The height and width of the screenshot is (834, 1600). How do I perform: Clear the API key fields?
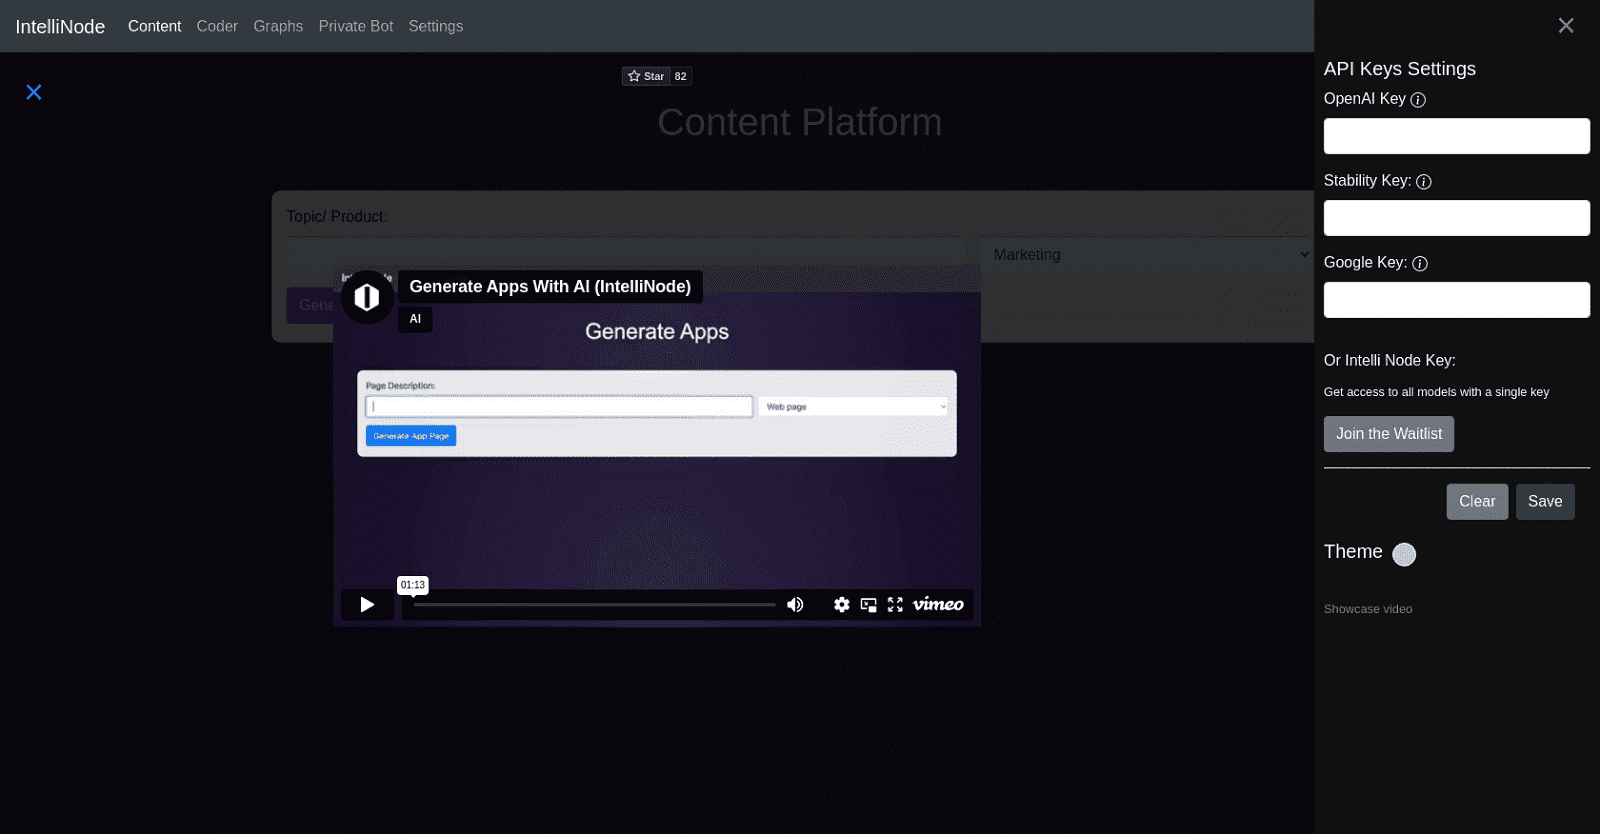1477,502
